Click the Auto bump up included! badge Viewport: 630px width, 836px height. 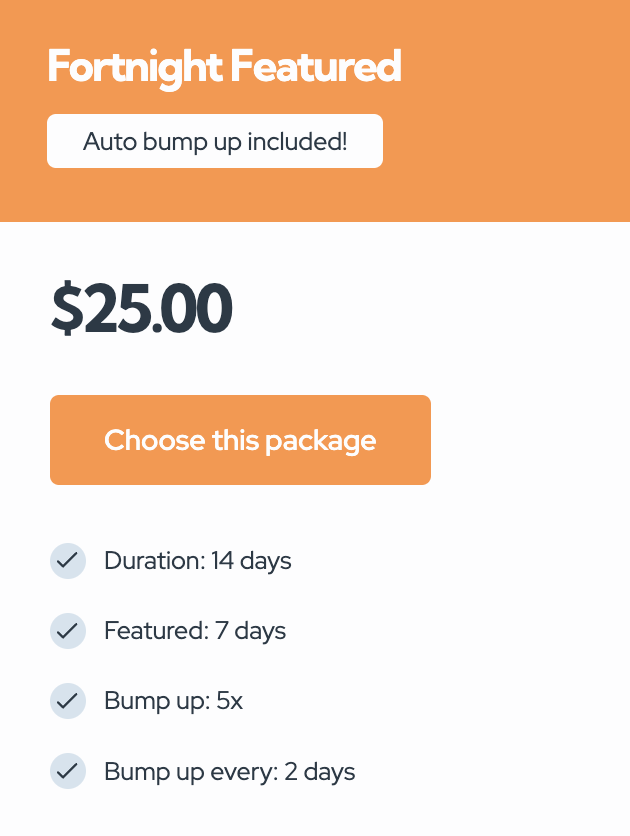point(215,141)
